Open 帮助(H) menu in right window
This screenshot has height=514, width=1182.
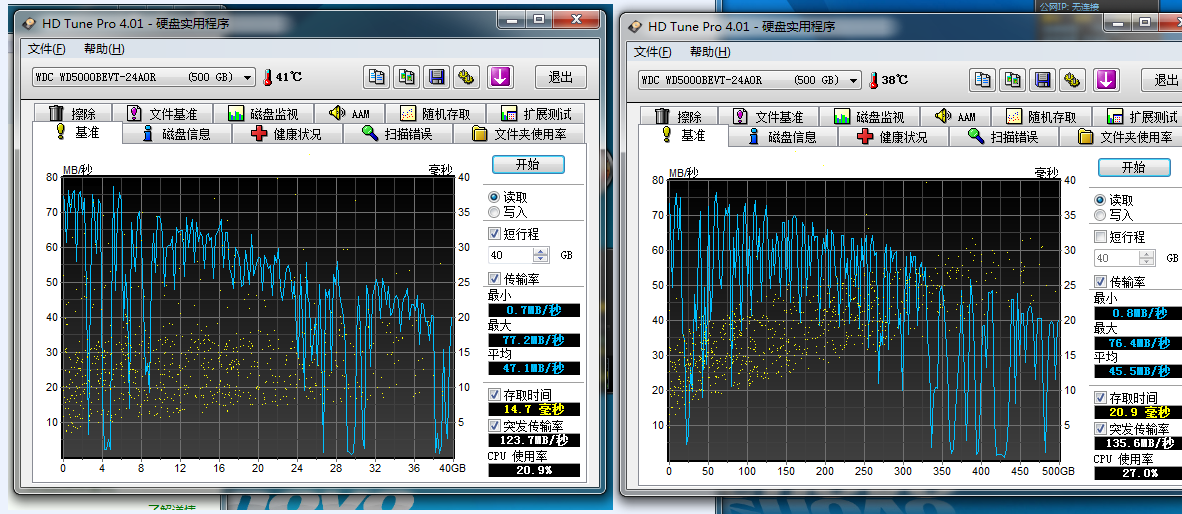710,52
